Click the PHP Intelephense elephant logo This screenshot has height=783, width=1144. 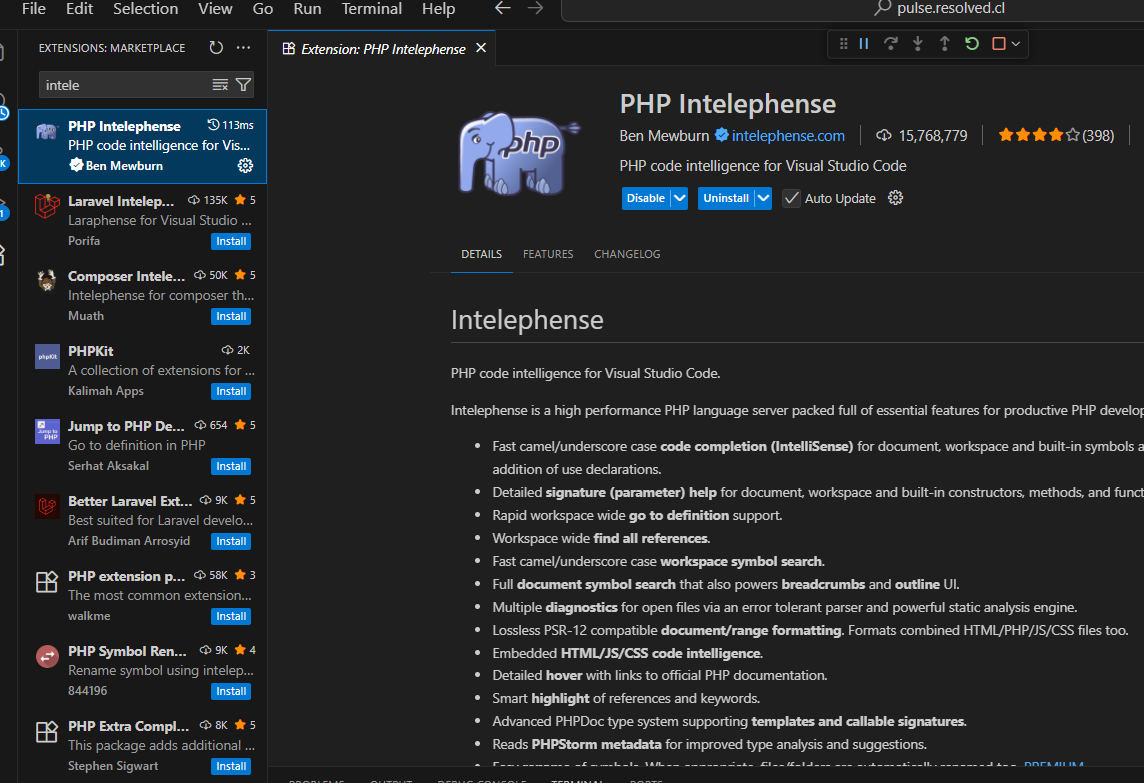(x=519, y=153)
